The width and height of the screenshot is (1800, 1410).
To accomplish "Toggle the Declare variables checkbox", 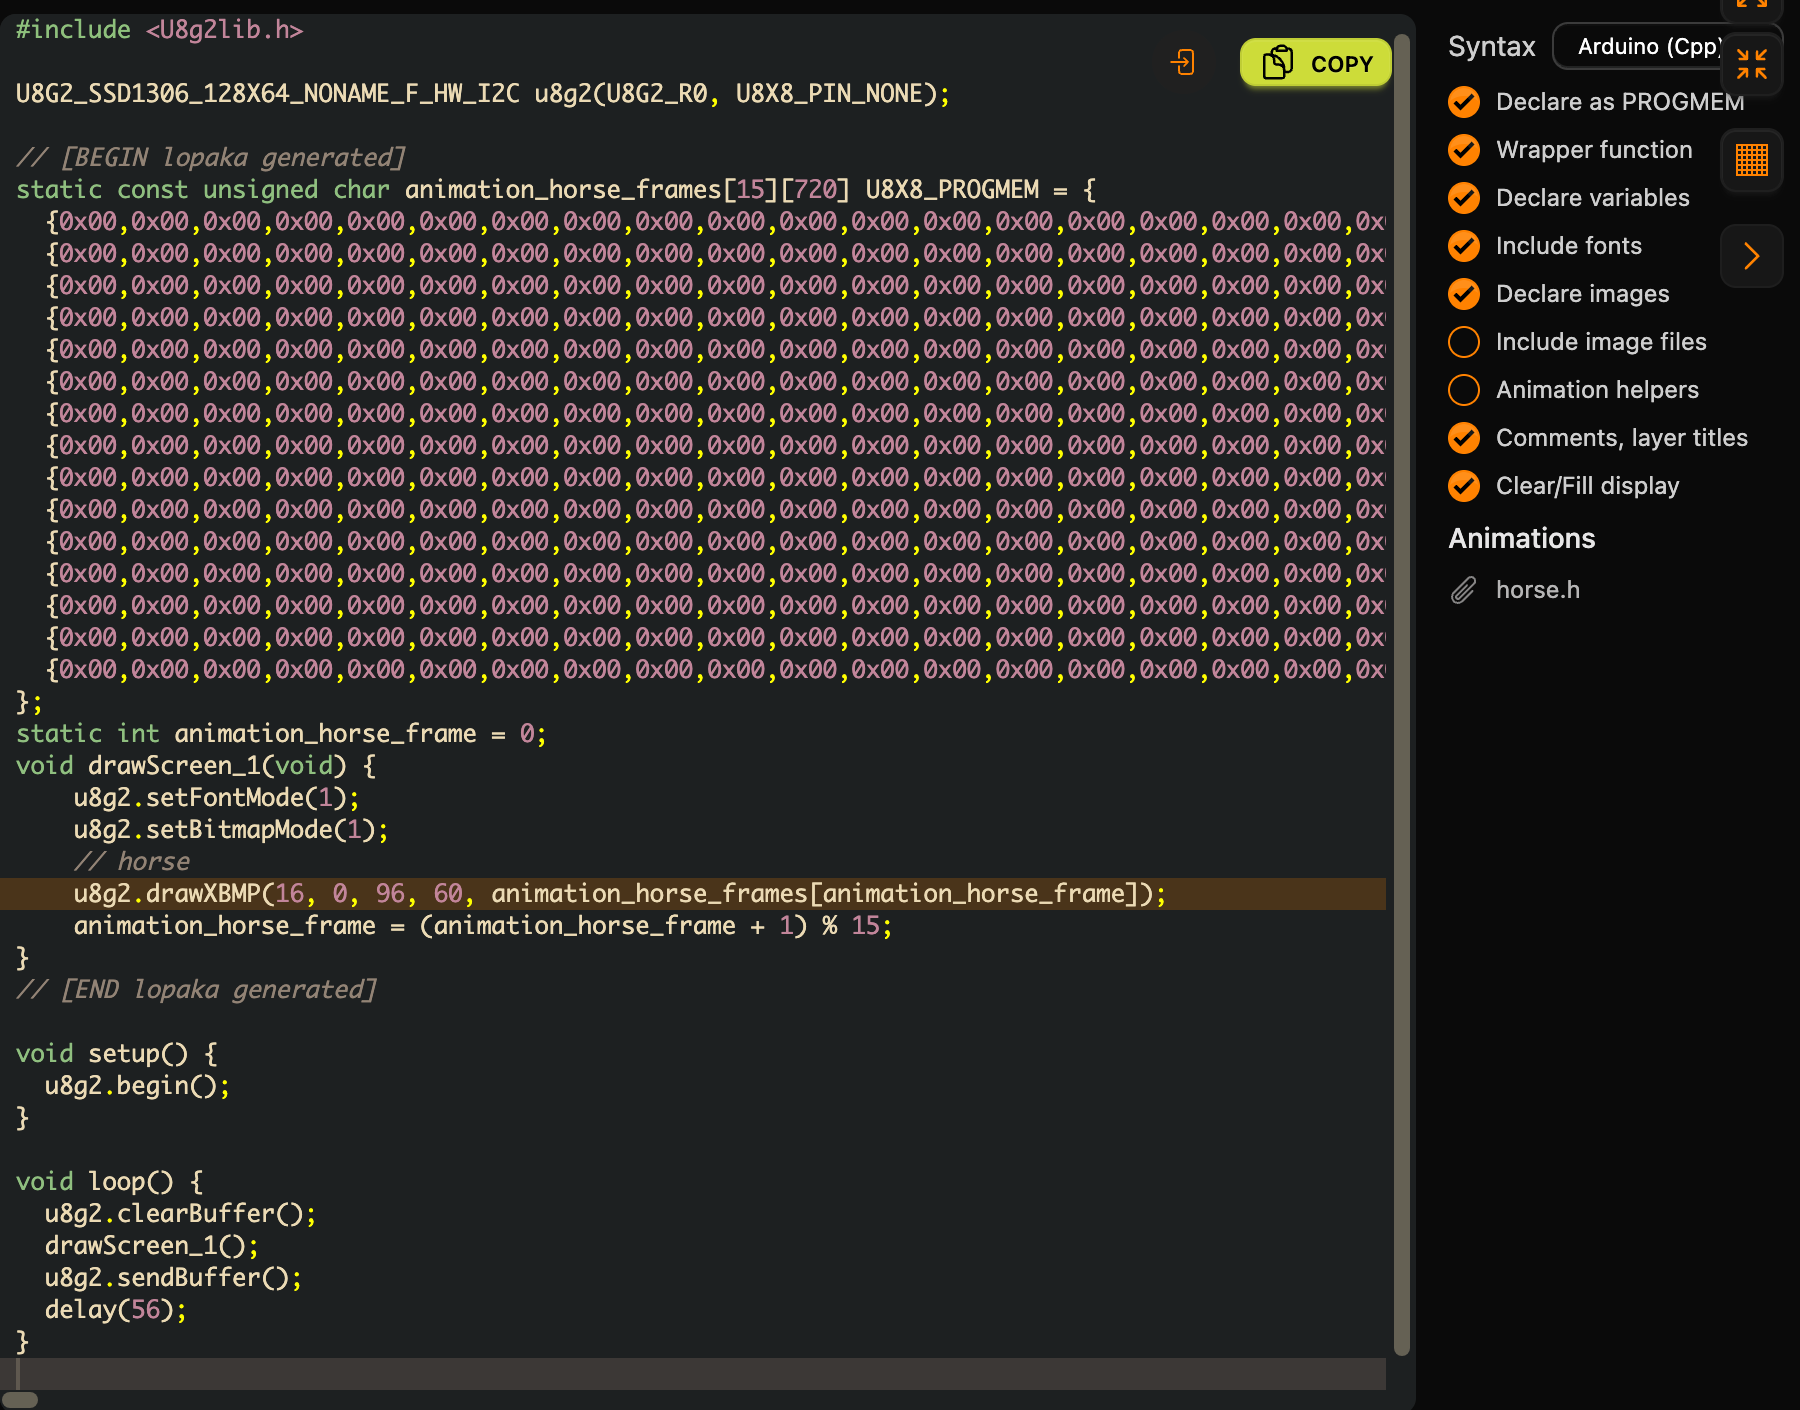I will click(x=1464, y=198).
